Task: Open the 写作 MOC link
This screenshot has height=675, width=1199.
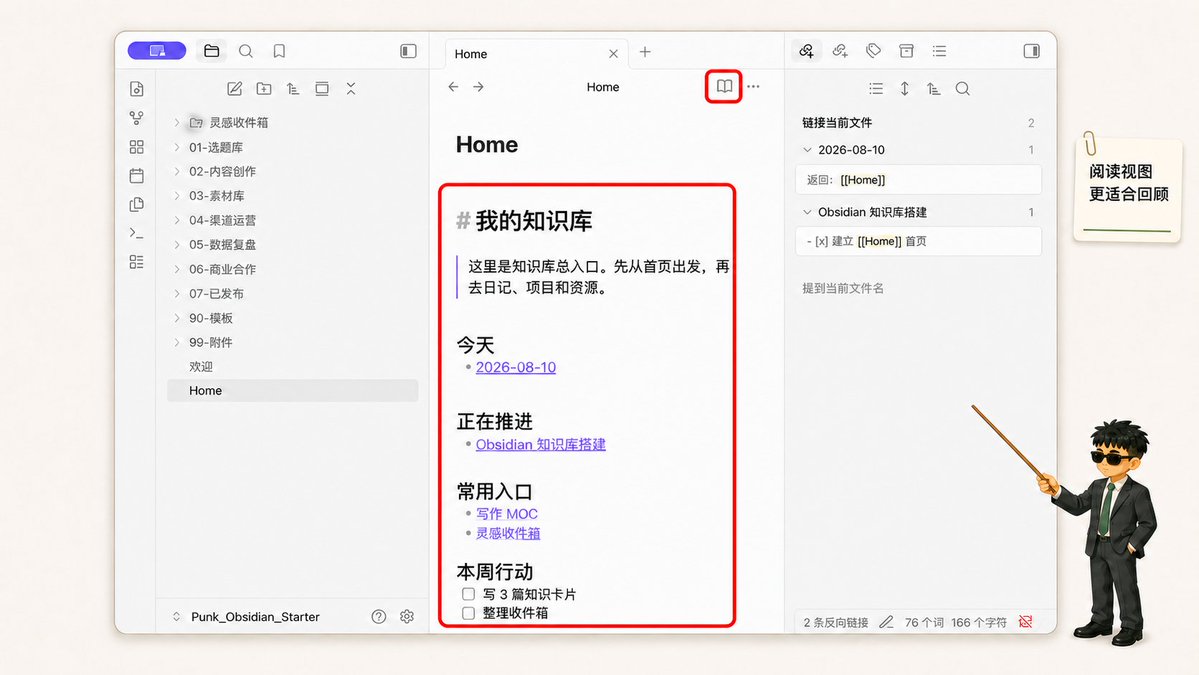Action: point(506,514)
